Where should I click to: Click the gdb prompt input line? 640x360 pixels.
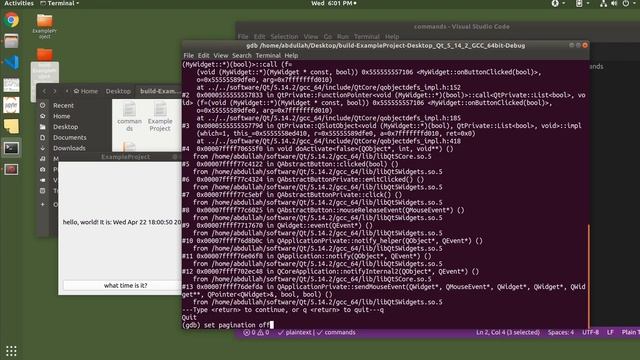point(228,325)
